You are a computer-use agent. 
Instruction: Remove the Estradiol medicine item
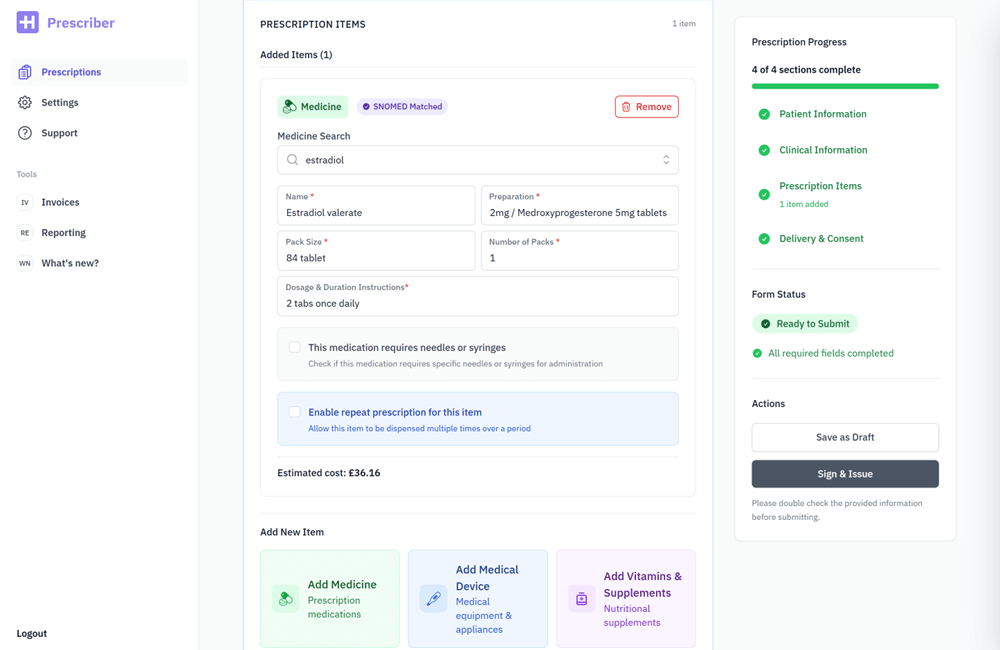click(646, 107)
